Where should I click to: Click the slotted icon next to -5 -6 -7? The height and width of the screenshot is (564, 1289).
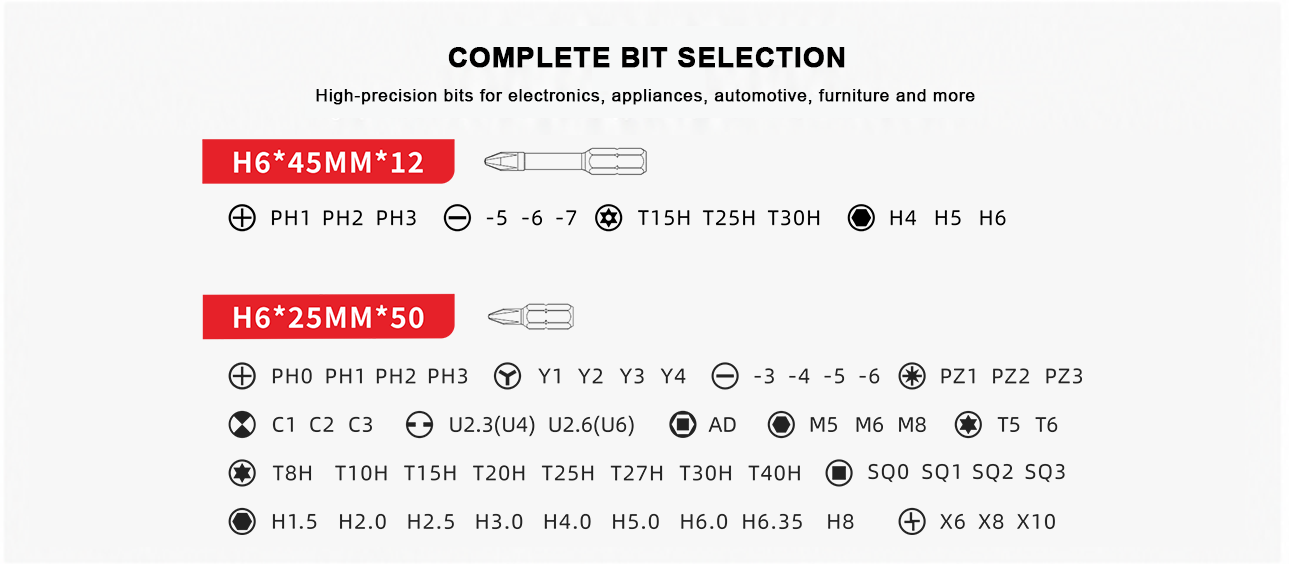click(457, 218)
